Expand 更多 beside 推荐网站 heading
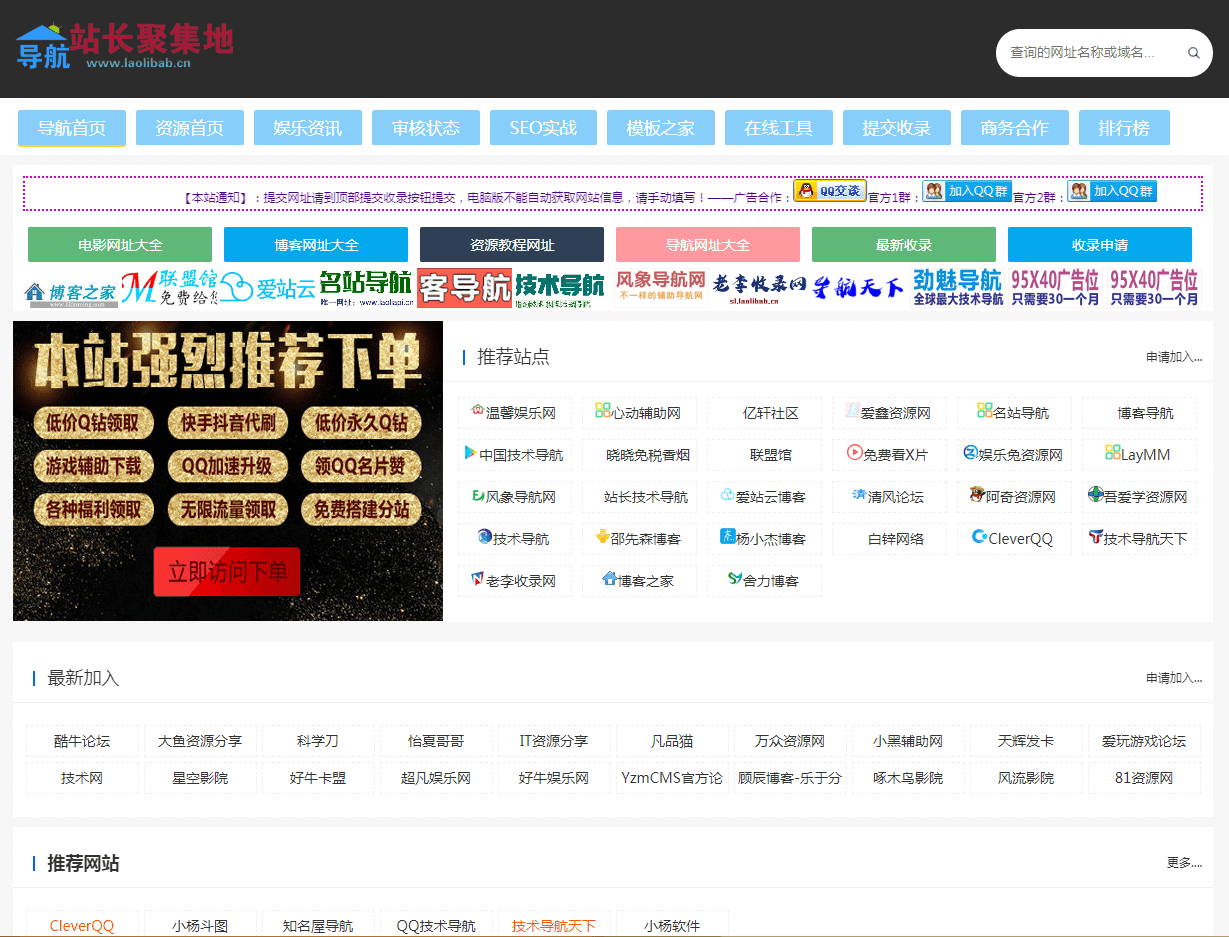The width and height of the screenshot is (1229, 937). tap(1183, 863)
